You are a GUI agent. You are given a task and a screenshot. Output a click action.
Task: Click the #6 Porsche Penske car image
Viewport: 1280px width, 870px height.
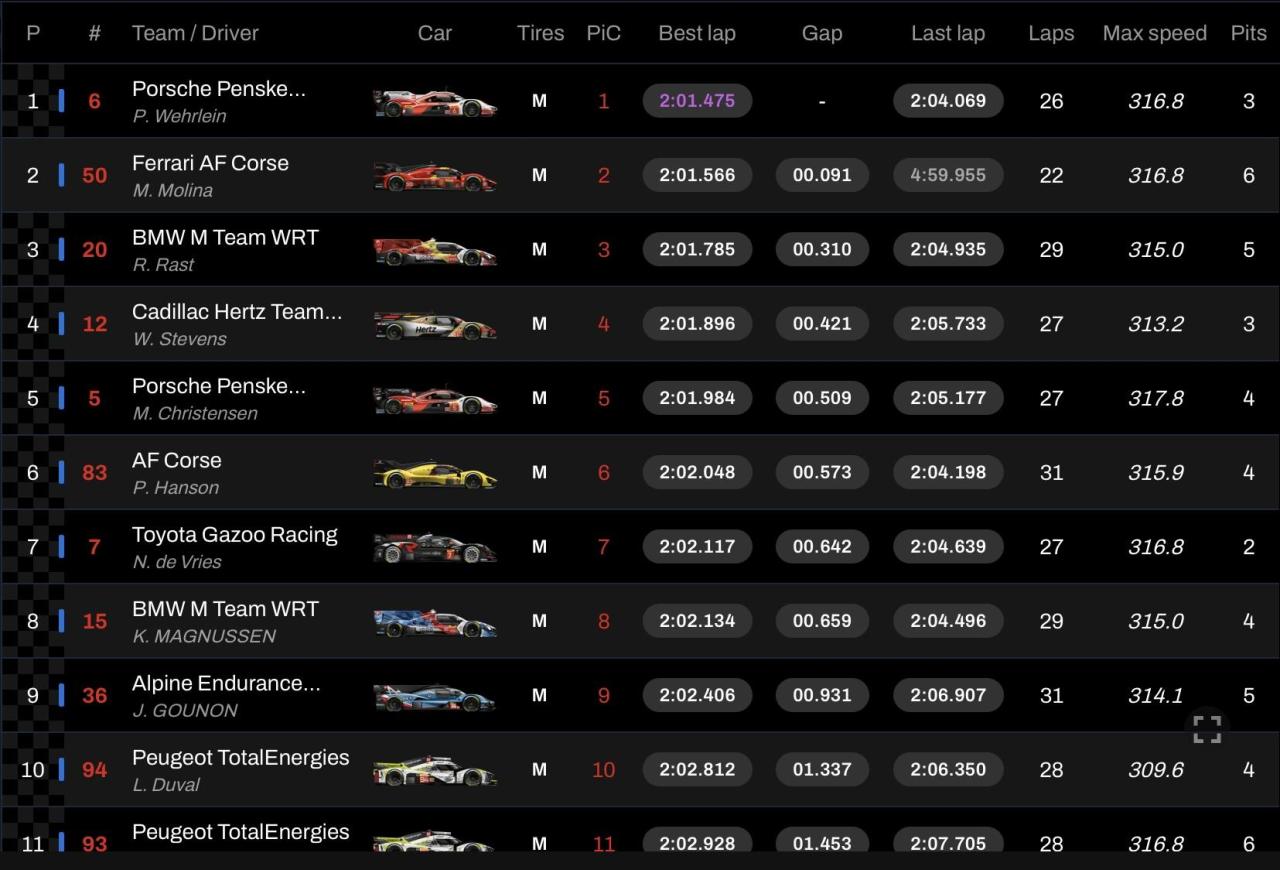[x=434, y=102]
